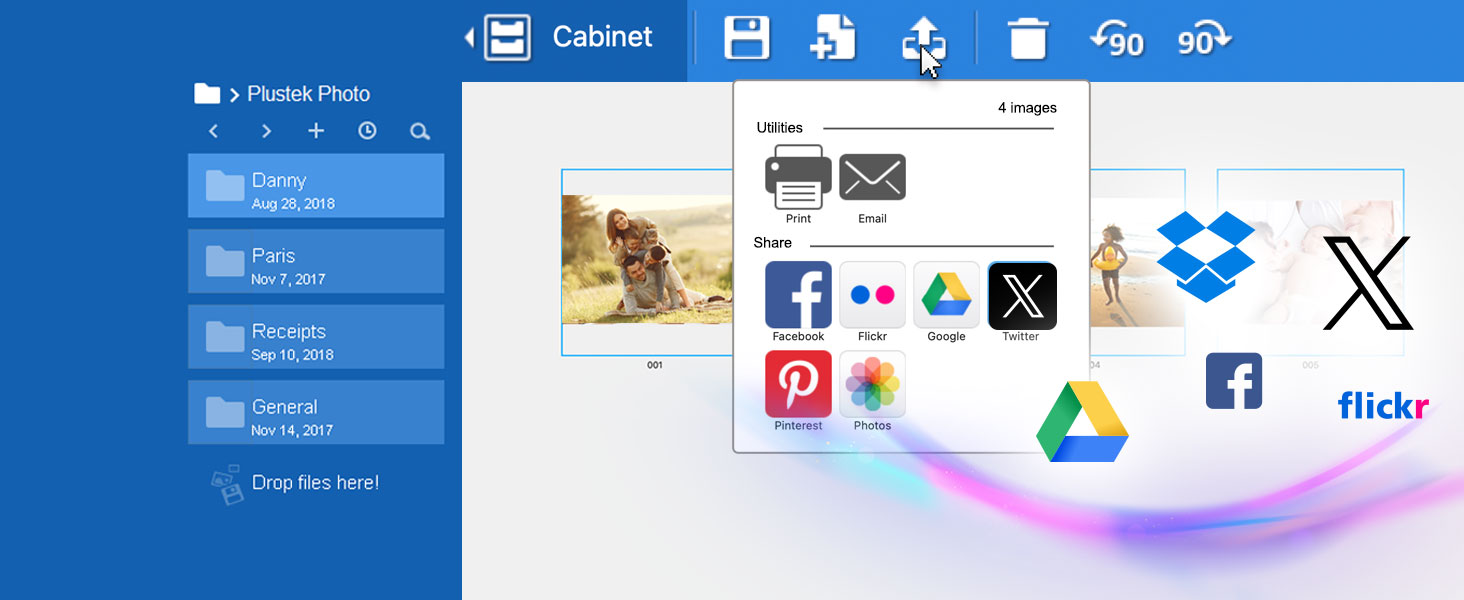This screenshot has width=1464, height=600.
Task: Click the Cabinet title text
Action: click(603, 37)
